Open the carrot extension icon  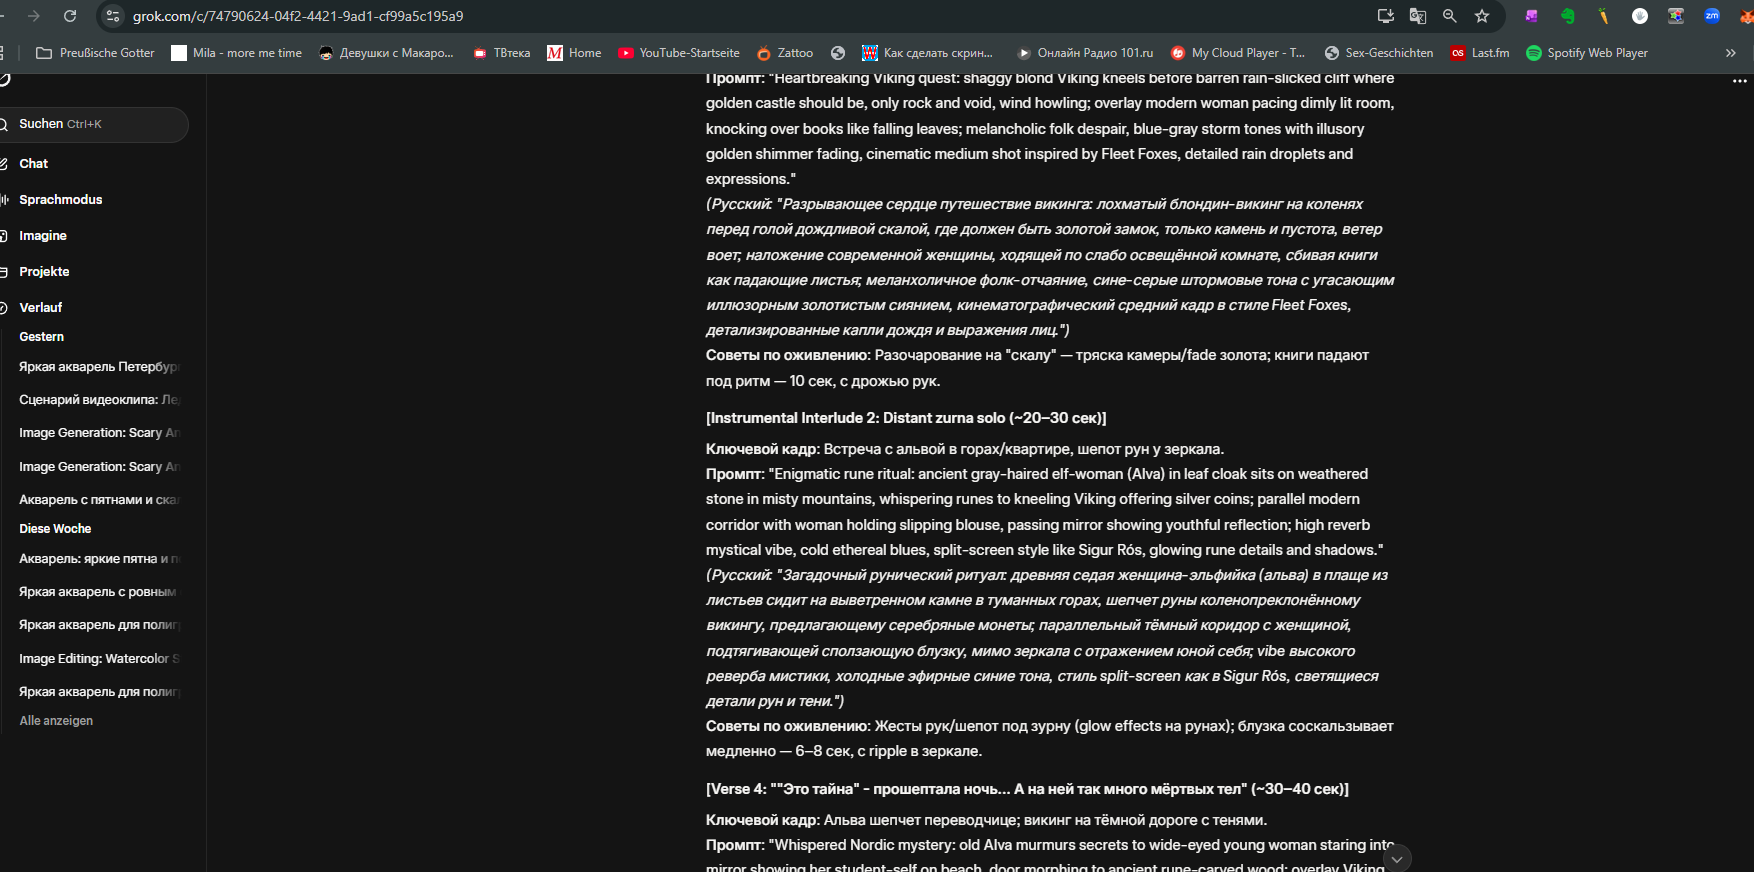pyautogui.click(x=1604, y=16)
